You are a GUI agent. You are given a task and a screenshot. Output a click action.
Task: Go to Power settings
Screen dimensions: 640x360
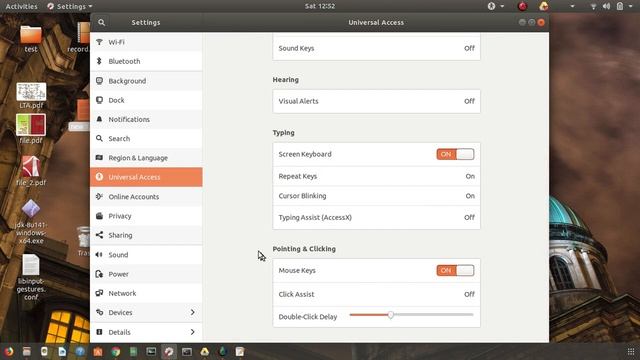pyautogui.click(x=146, y=274)
